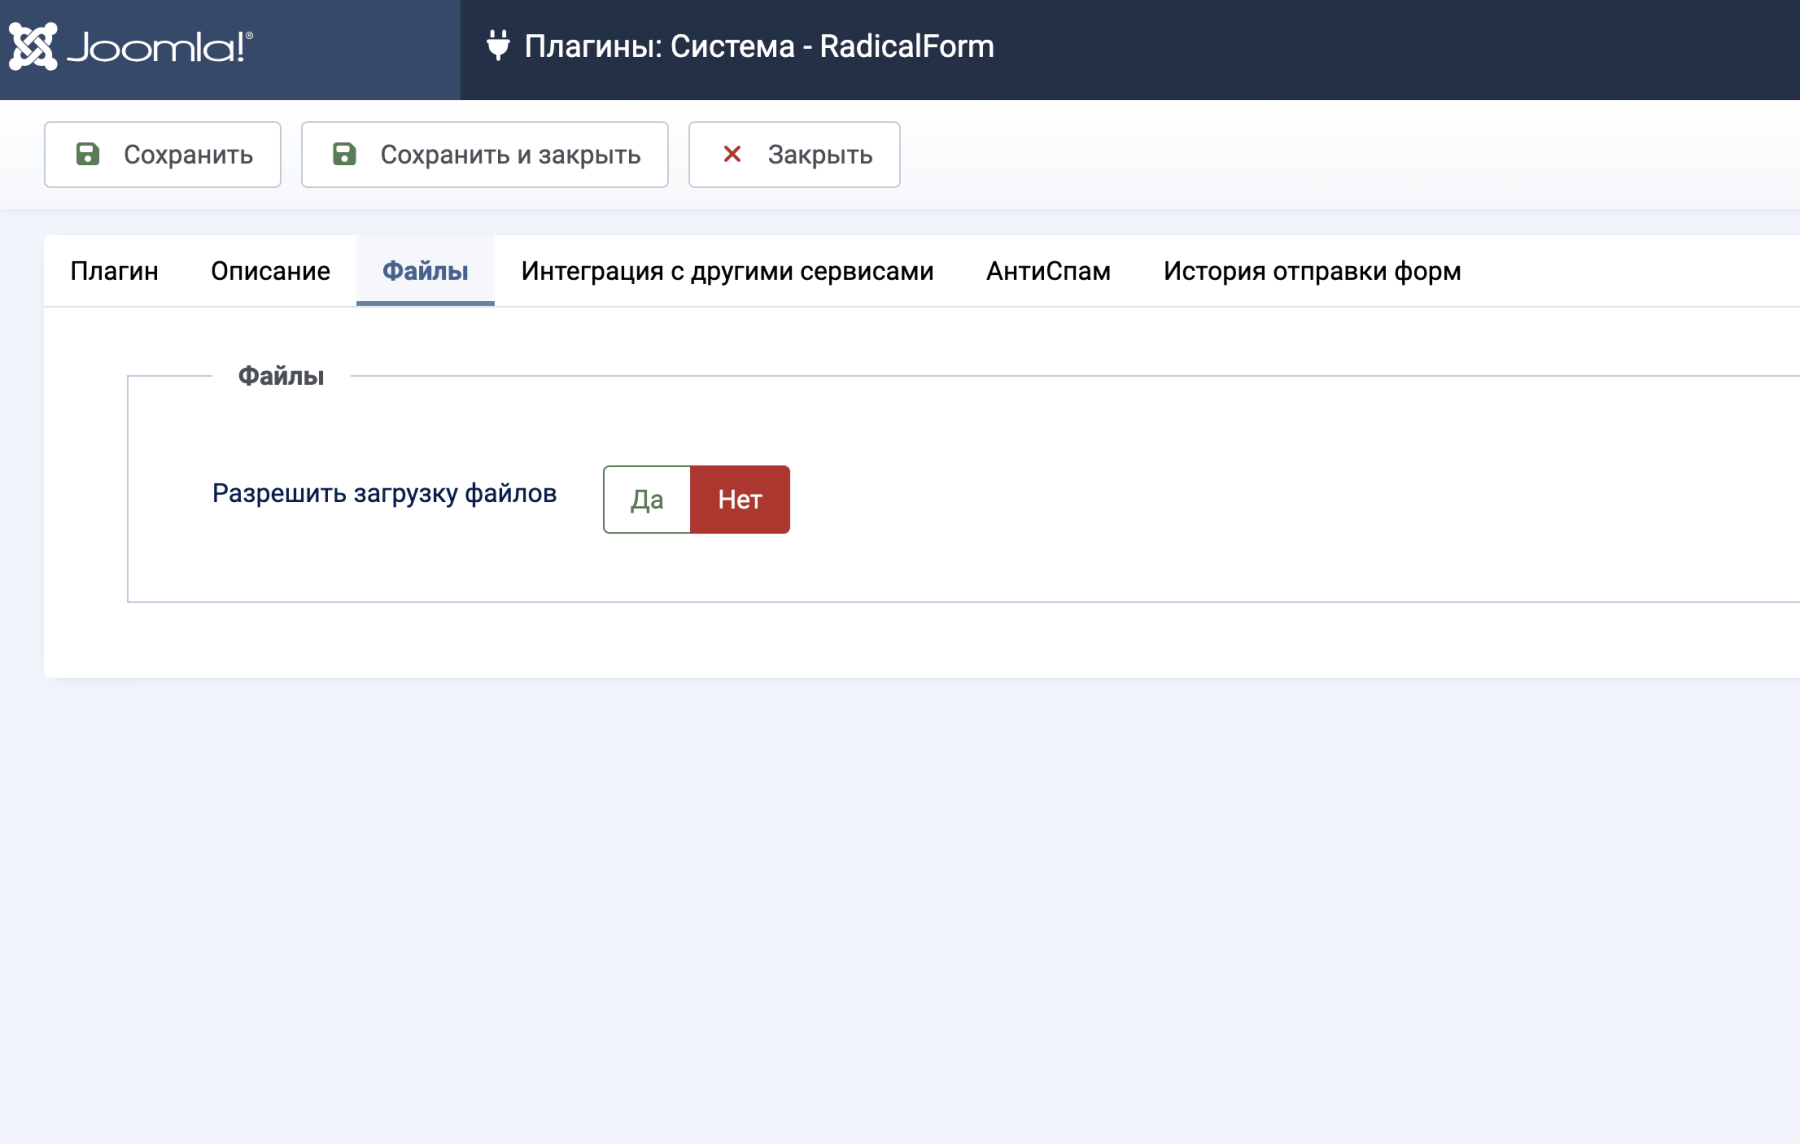The width and height of the screenshot is (1800, 1144).
Task: Open Интеграция с другими сервисами tab
Action: [727, 271]
